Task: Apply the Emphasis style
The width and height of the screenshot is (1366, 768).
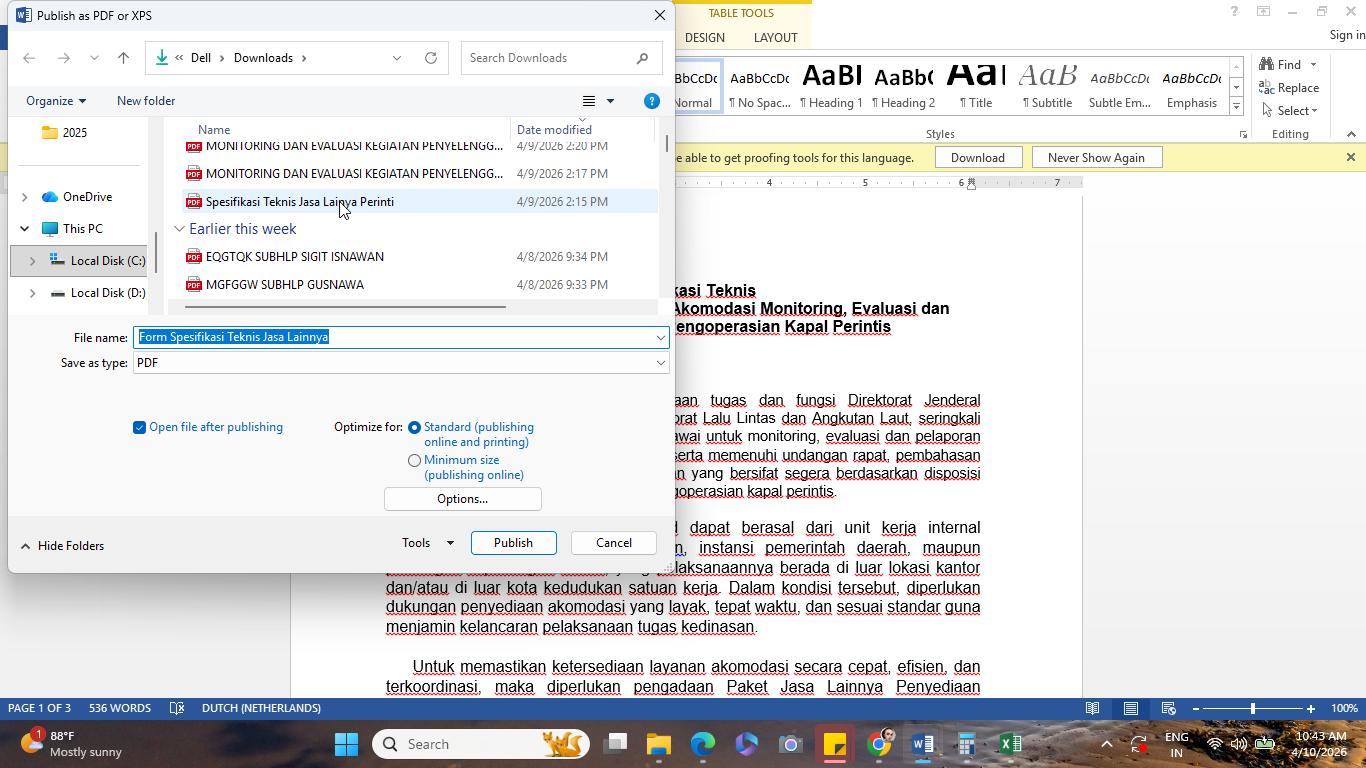Action: (1191, 87)
